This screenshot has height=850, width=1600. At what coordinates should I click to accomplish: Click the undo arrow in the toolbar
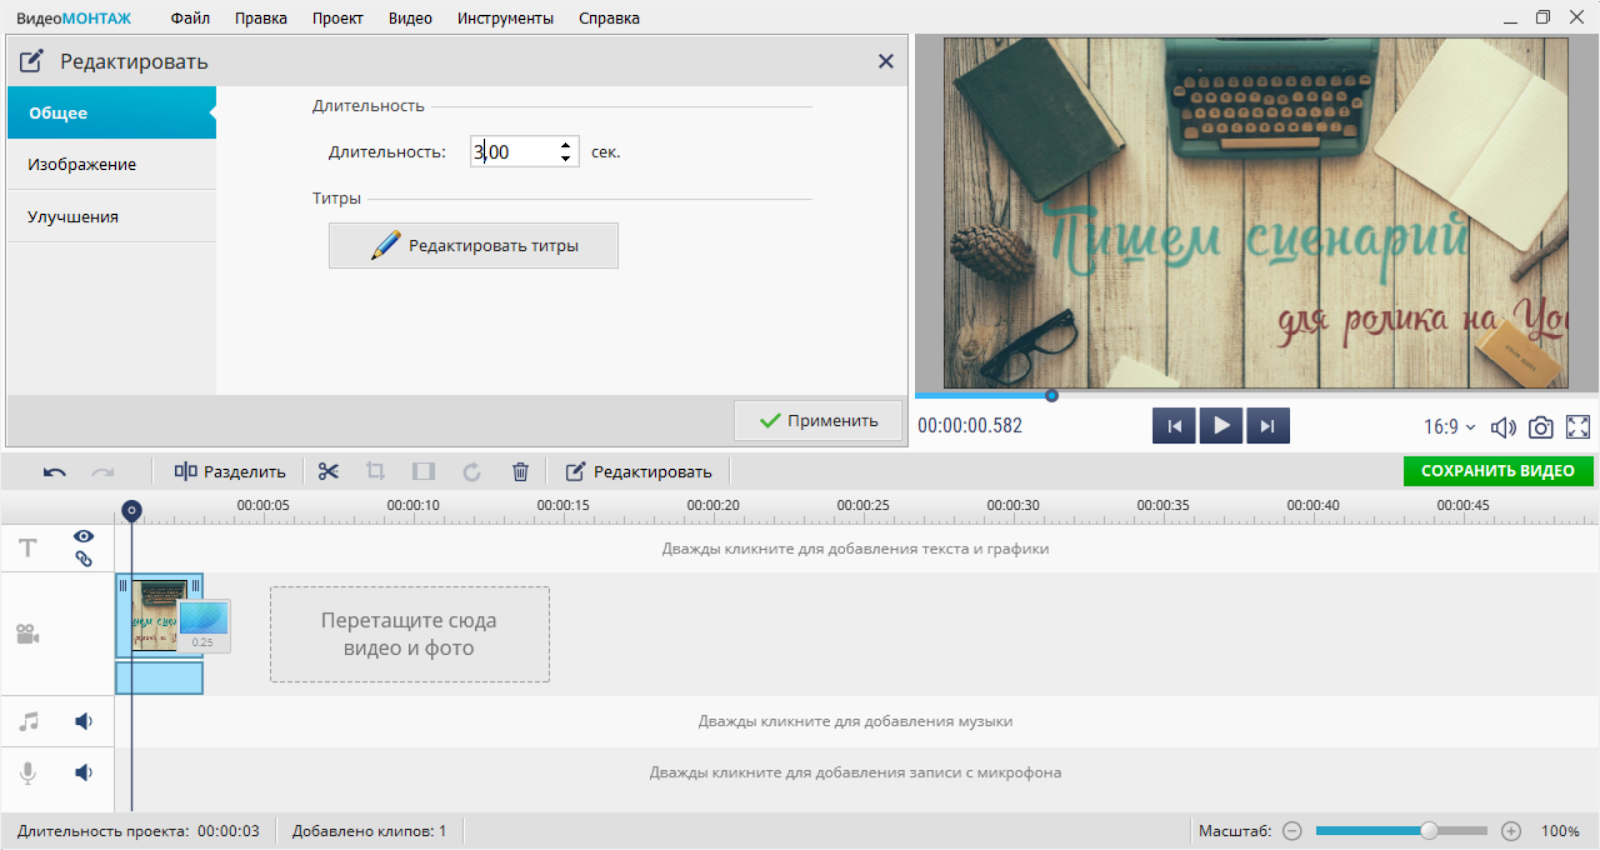click(x=55, y=472)
